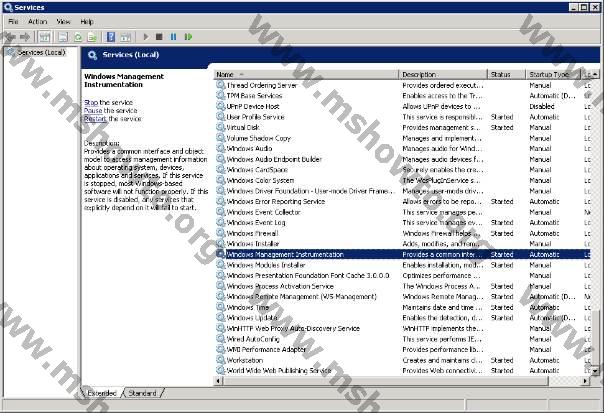Select World Wide Web Publishing Service row
Viewport: 604px width, 413px height.
pyautogui.click(x=402, y=371)
